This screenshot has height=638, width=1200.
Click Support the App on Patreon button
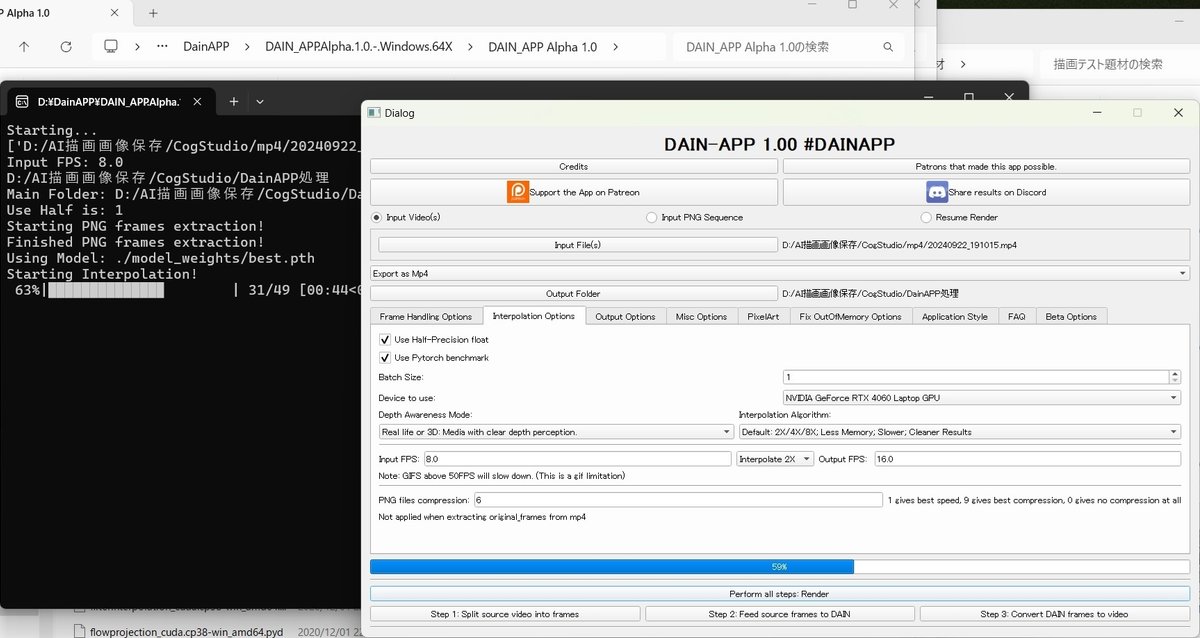click(574, 192)
